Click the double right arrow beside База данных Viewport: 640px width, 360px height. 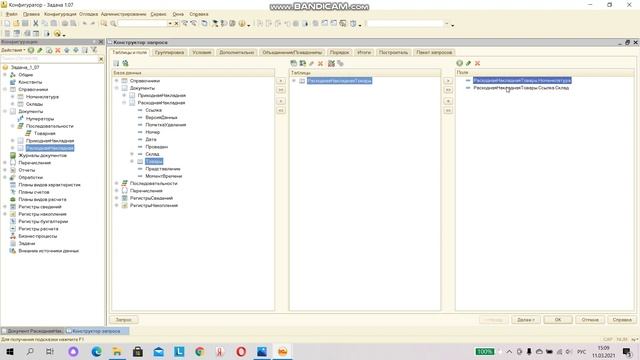point(281,90)
